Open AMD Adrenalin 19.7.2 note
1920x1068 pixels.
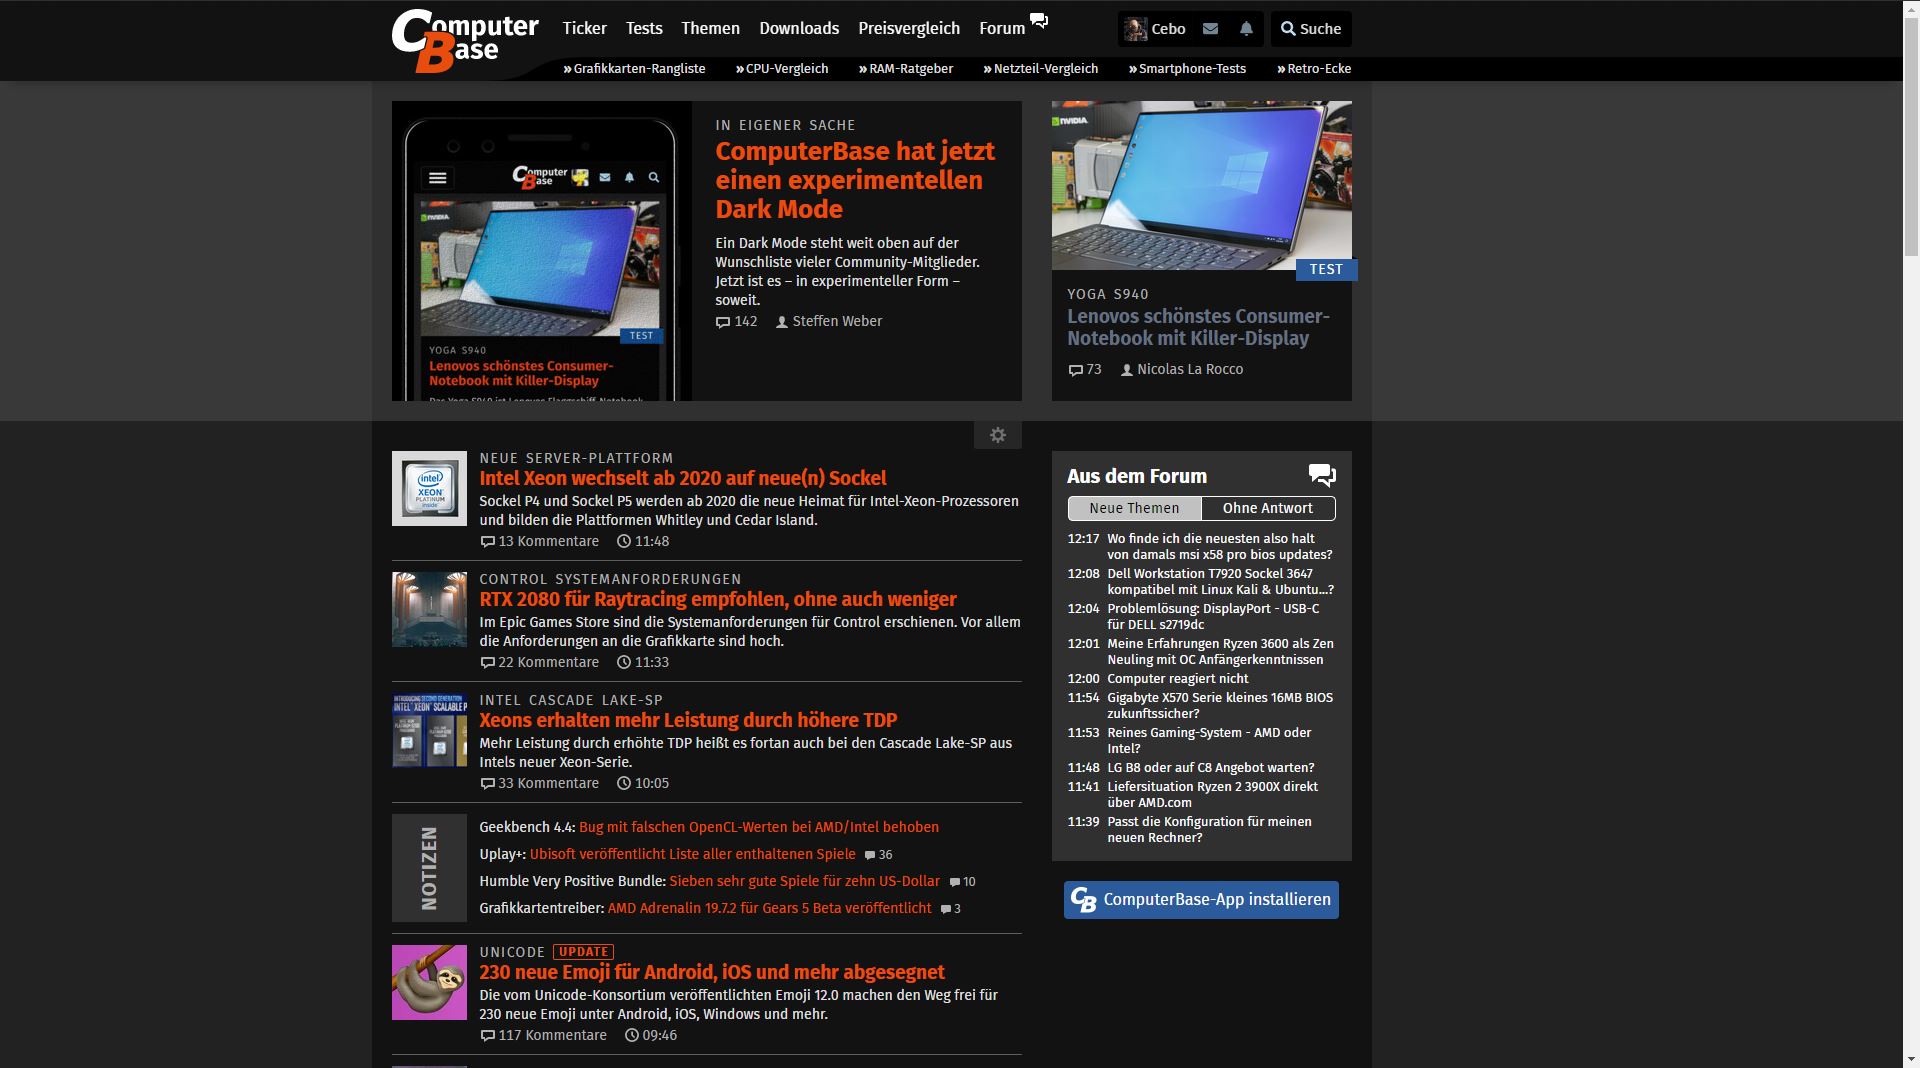[770, 908]
